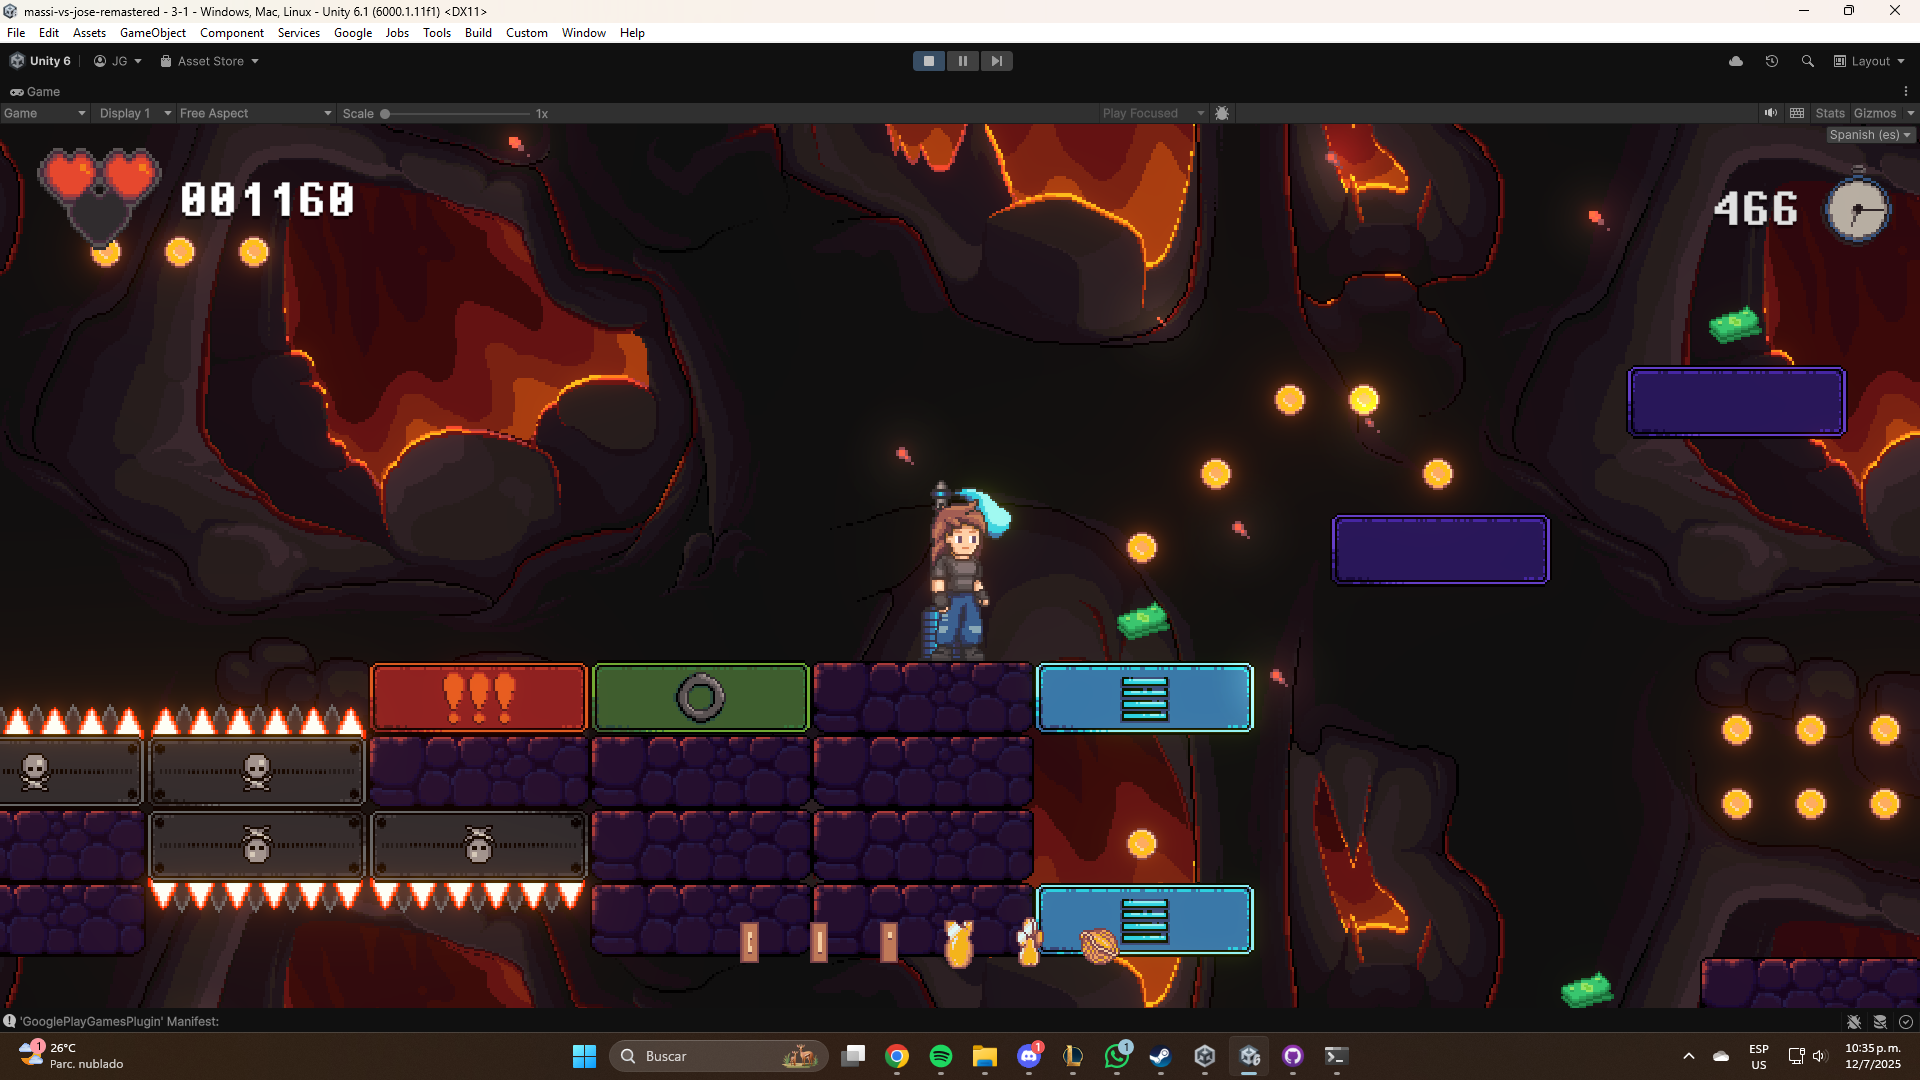The width and height of the screenshot is (1920, 1080).
Task: Pause the running game
Action: click(962, 61)
